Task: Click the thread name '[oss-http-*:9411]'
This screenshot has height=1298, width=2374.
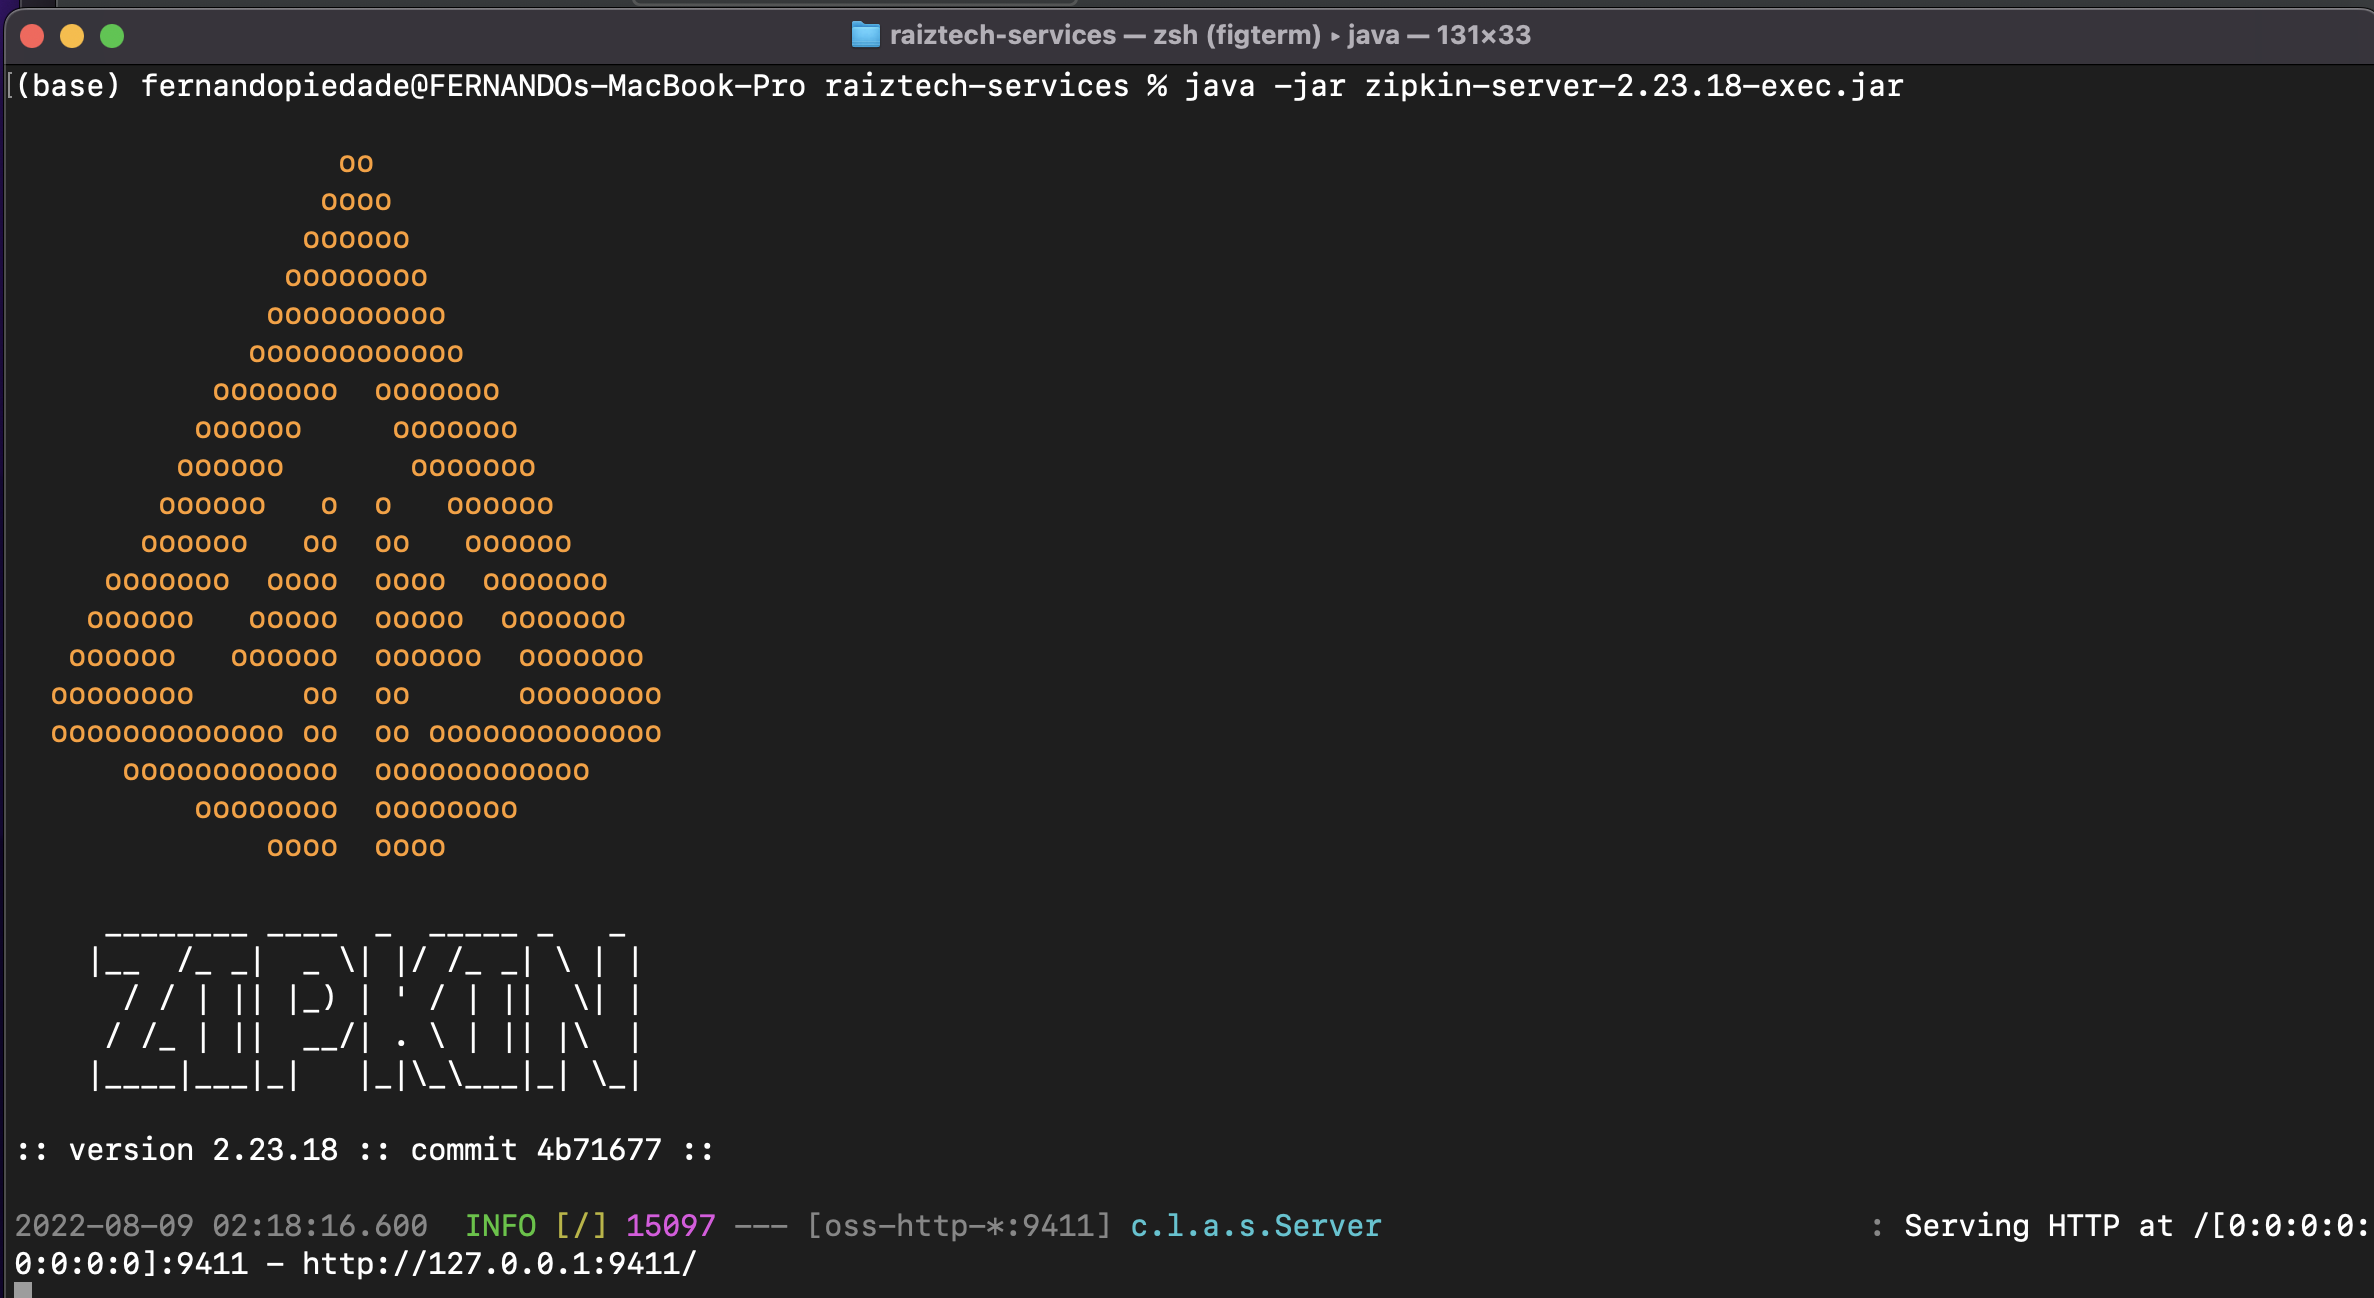Action: coord(959,1226)
